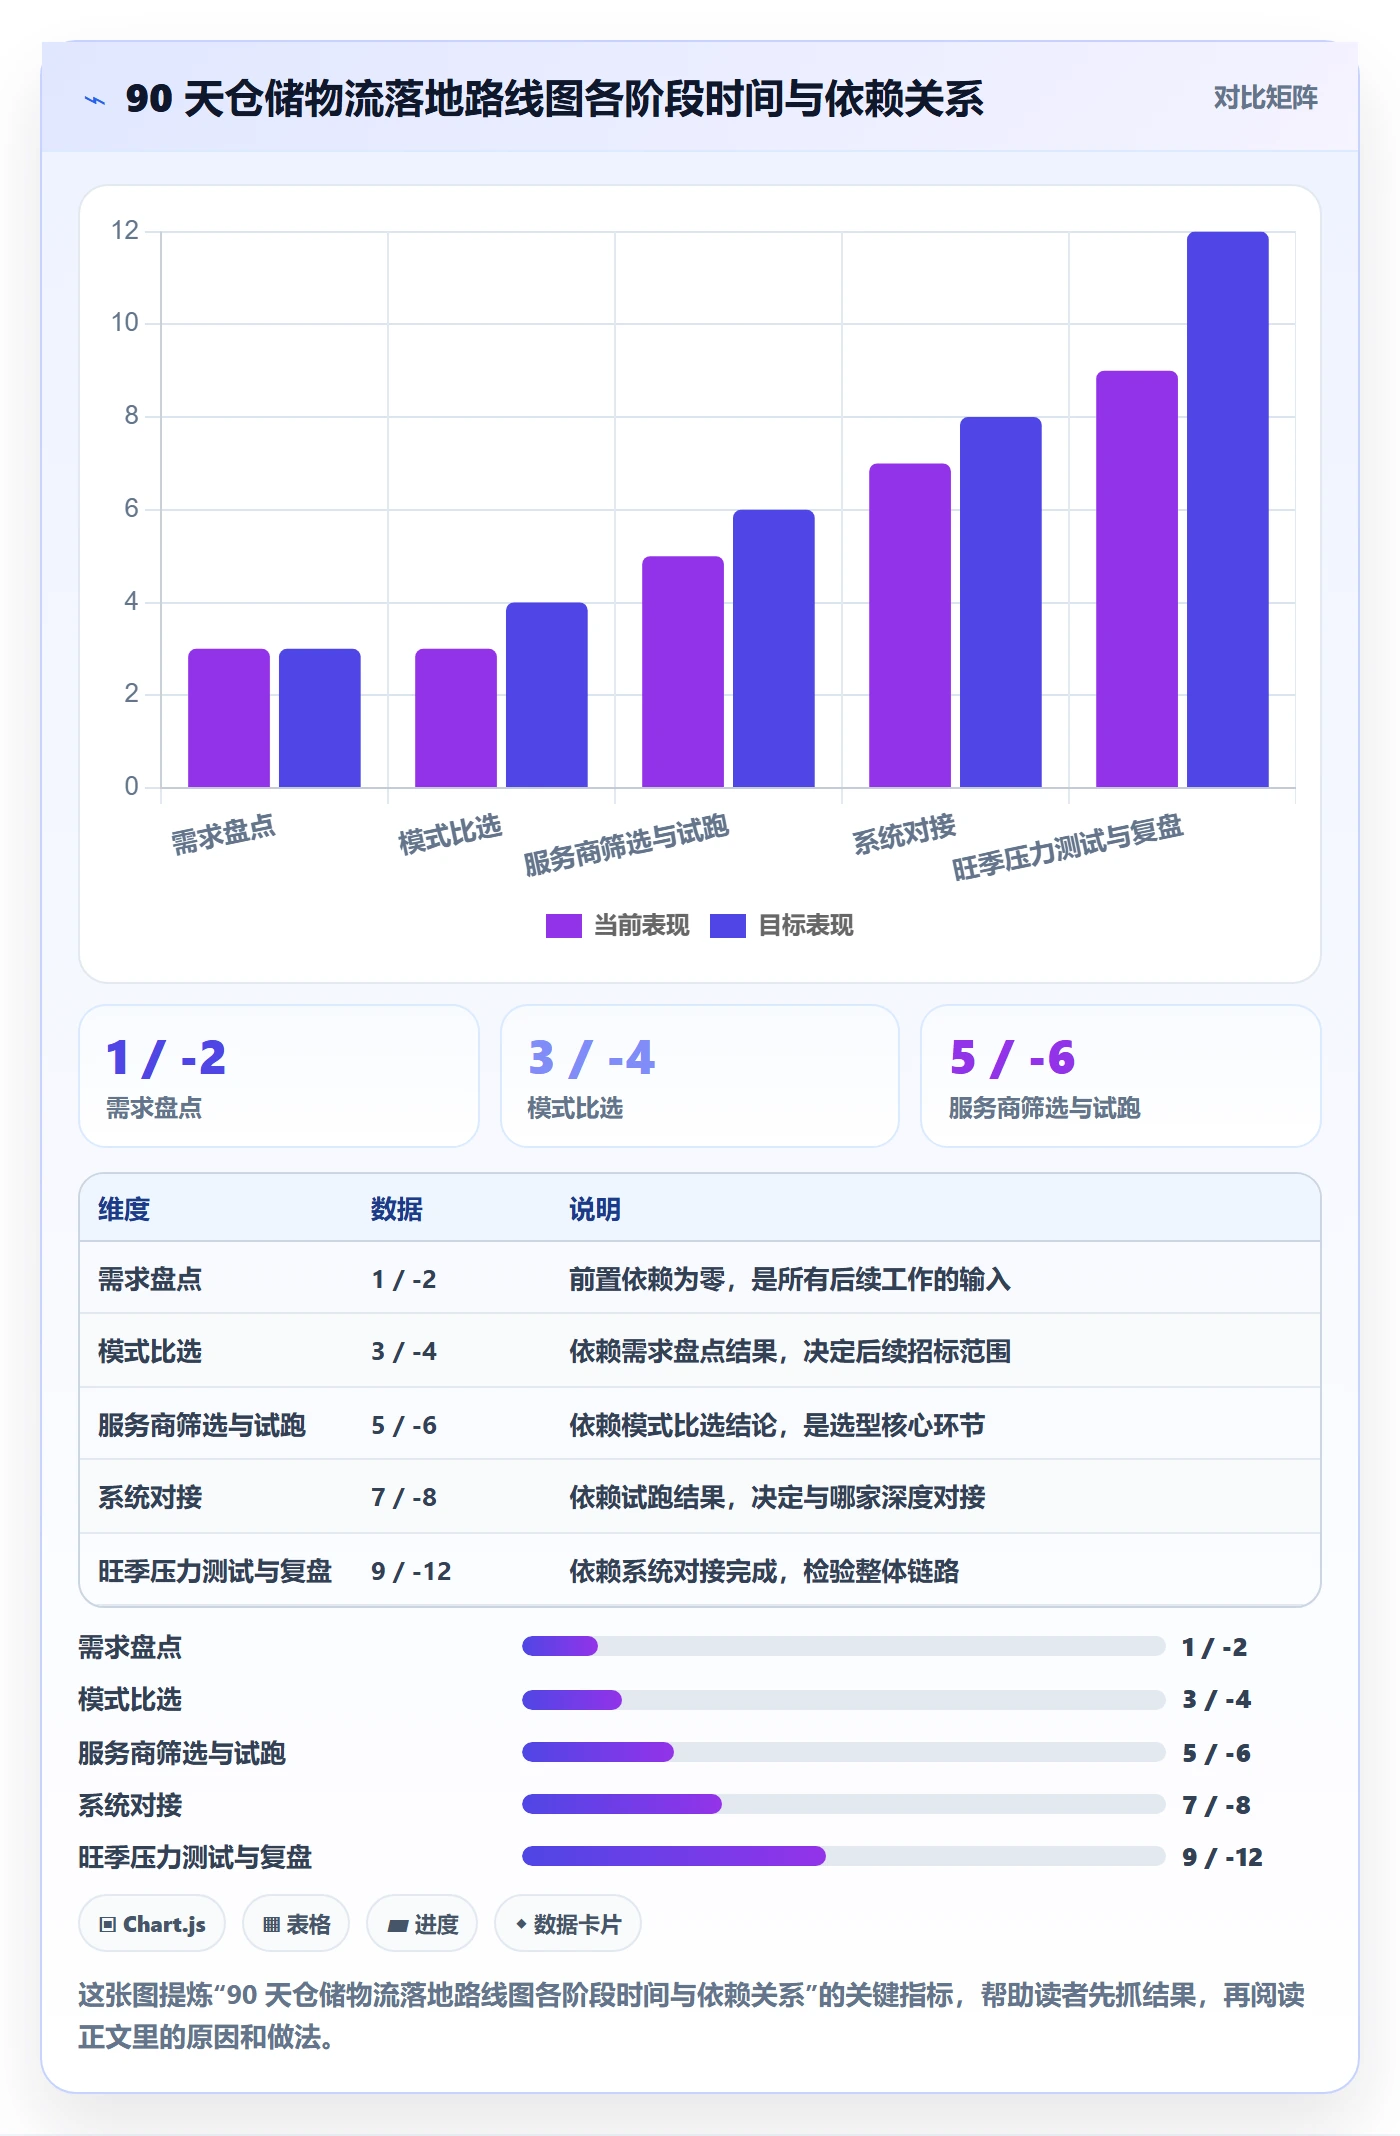The height and width of the screenshot is (2136, 1400).
Task: Click the 需求盘点 progress bar
Action: click(x=844, y=1646)
